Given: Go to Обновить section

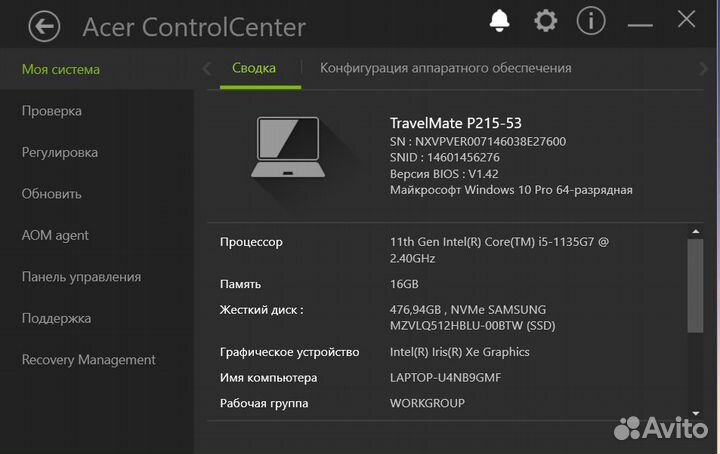Looking at the screenshot, I should [51, 194].
